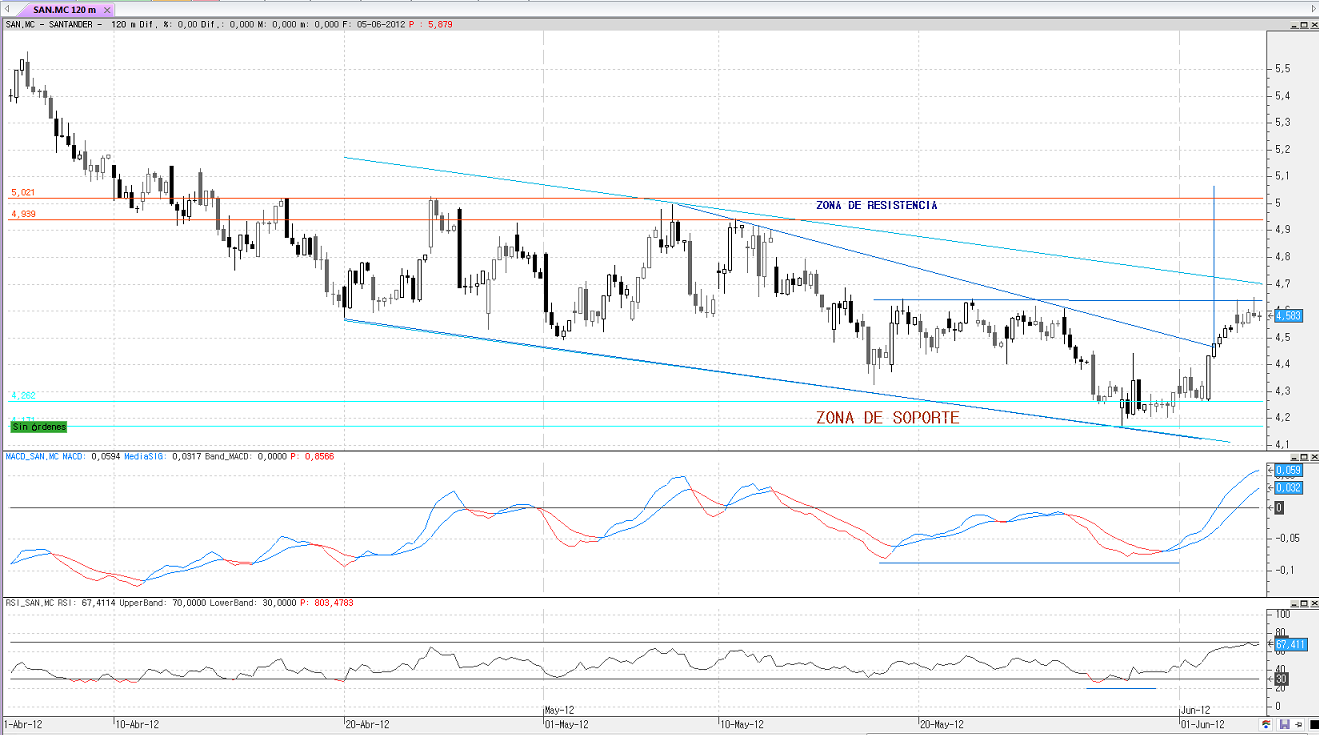Click the '10-Abr-12' date label
Image resolution: width=1319 pixels, height=735 pixels.
[x=137, y=723]
